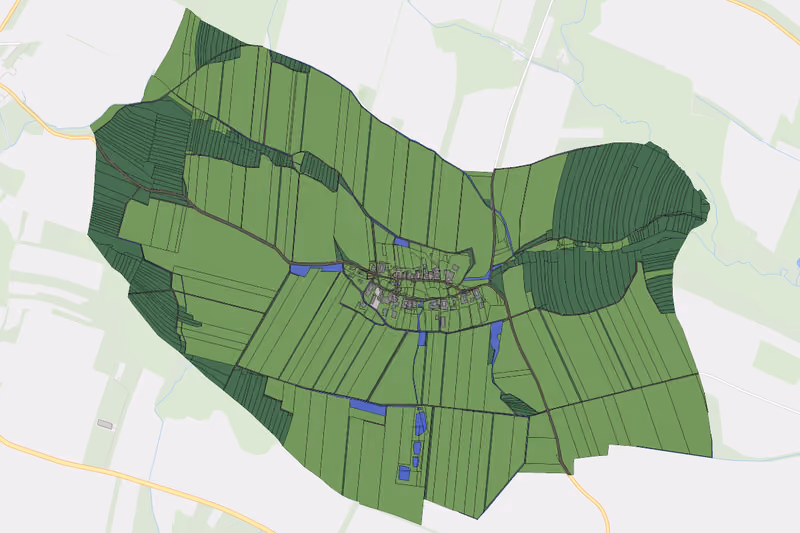Click the blue square pond at the southern end
This screenshot has width=800, height=533.
click(405, 473)
